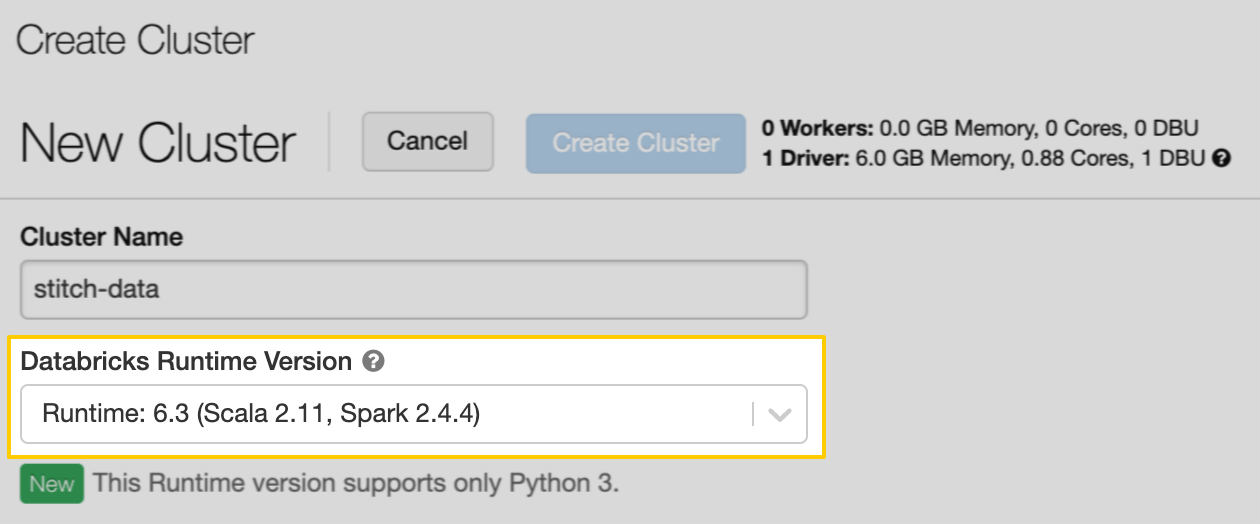Click the "Databricks Runtime Version" label
The width and height of the screenshot is (1260, 524).
point(186,362)
